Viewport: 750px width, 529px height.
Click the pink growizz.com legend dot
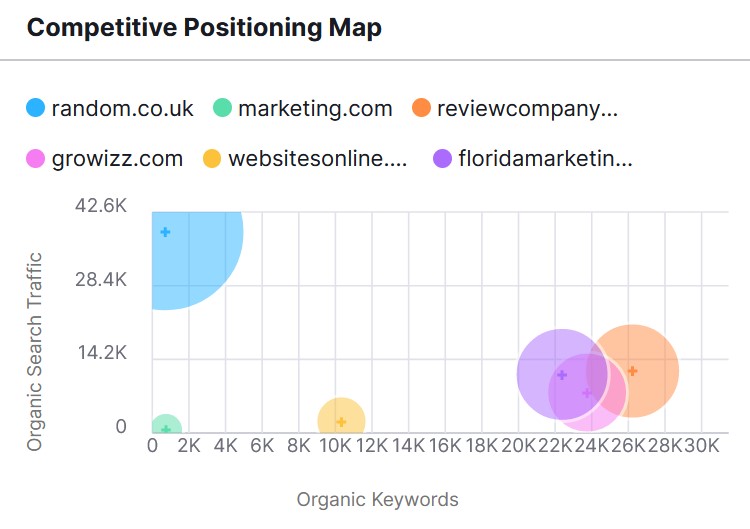(35, 158)
